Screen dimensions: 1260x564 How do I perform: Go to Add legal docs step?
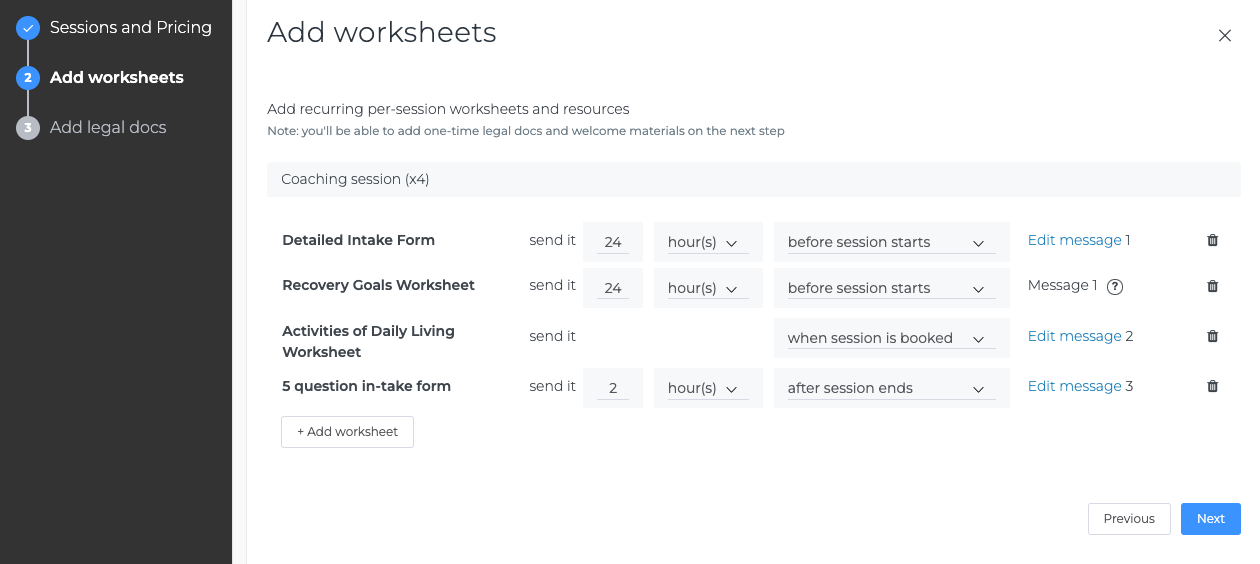pos(108,128)
